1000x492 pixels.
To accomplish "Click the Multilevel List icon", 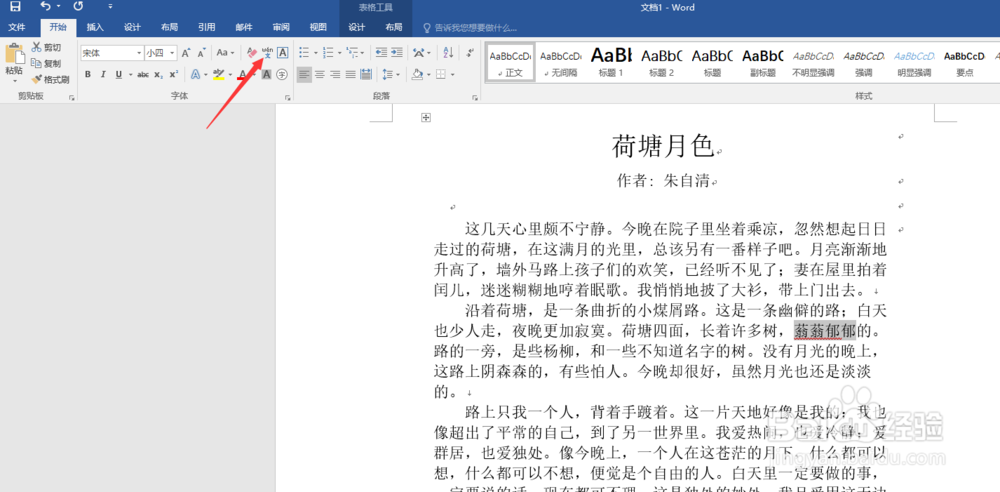I will [352, 52].
